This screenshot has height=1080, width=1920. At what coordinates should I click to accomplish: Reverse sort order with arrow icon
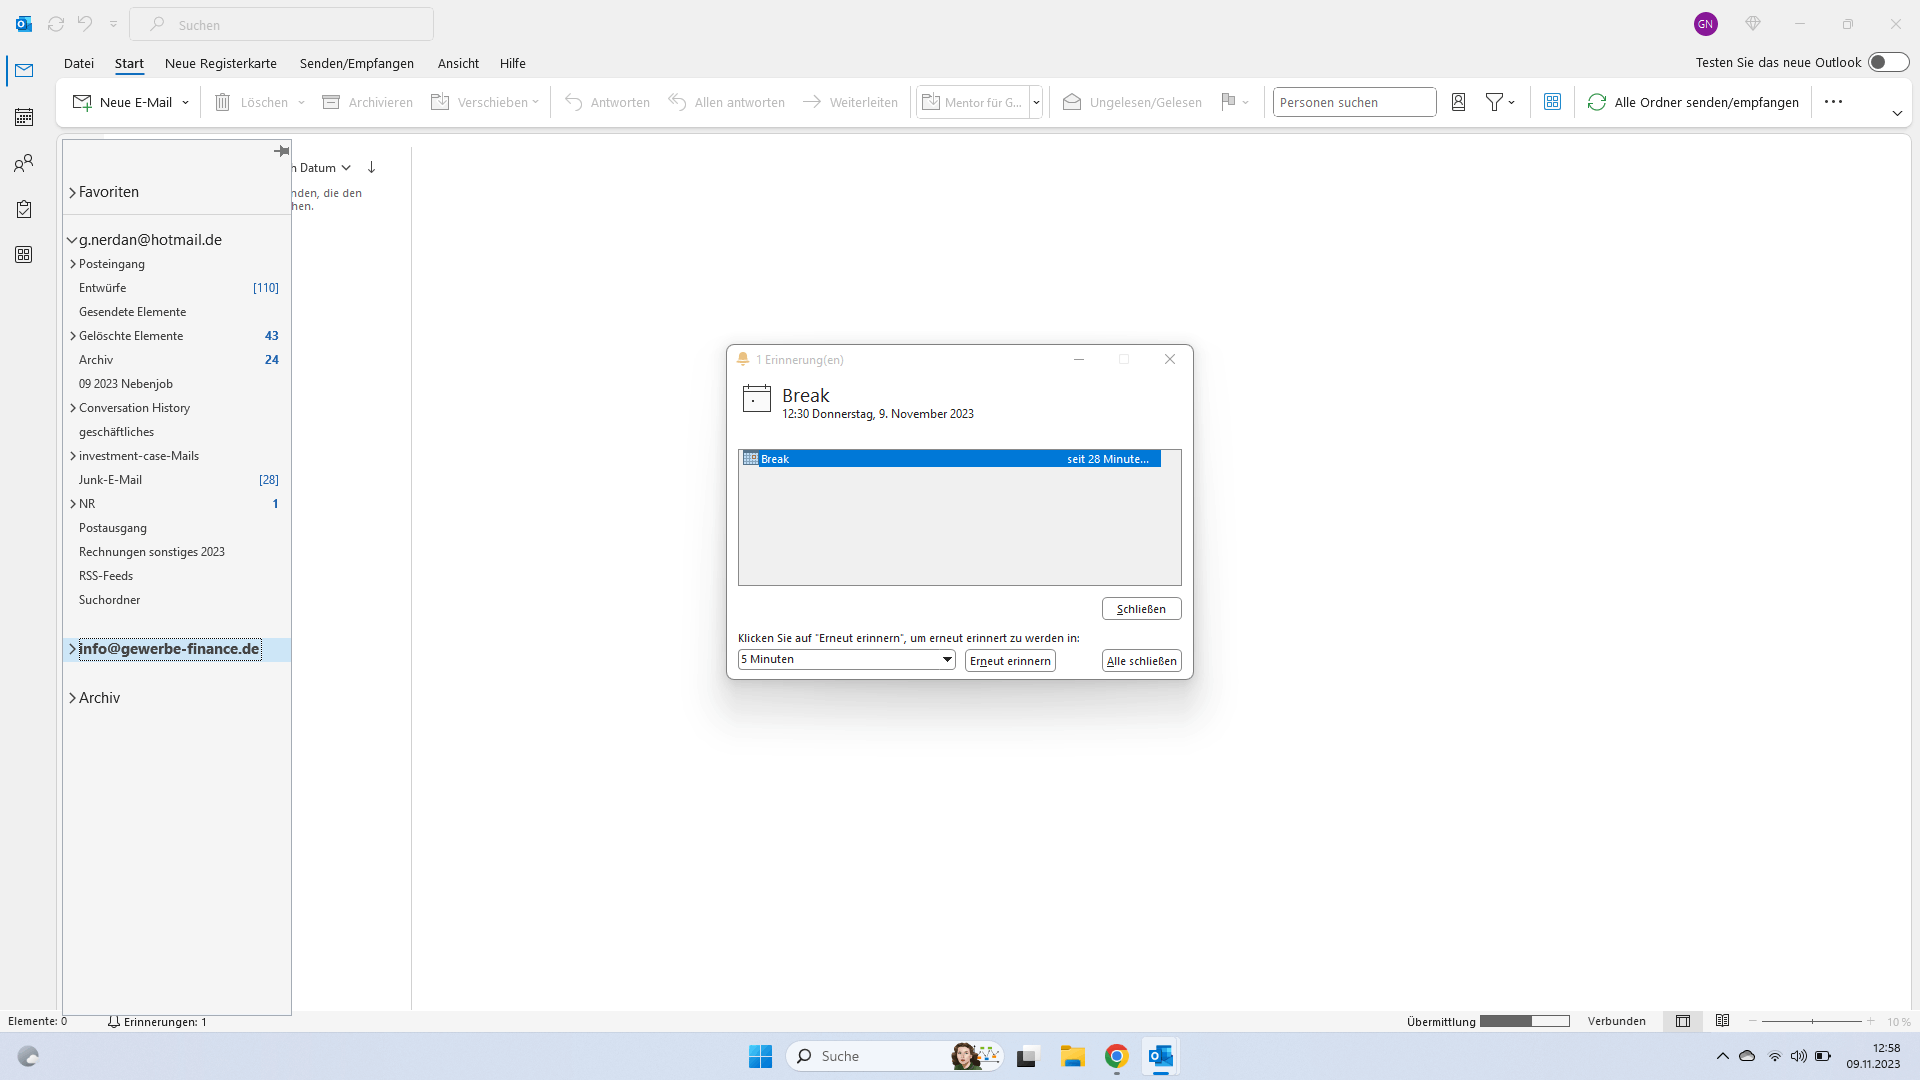click(371, 167)
